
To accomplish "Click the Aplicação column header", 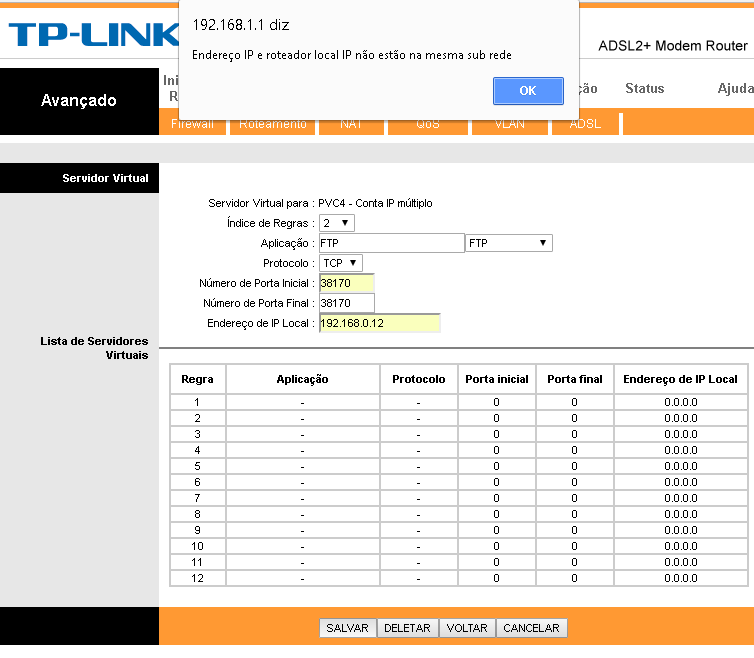I will [x=302, y=379].
